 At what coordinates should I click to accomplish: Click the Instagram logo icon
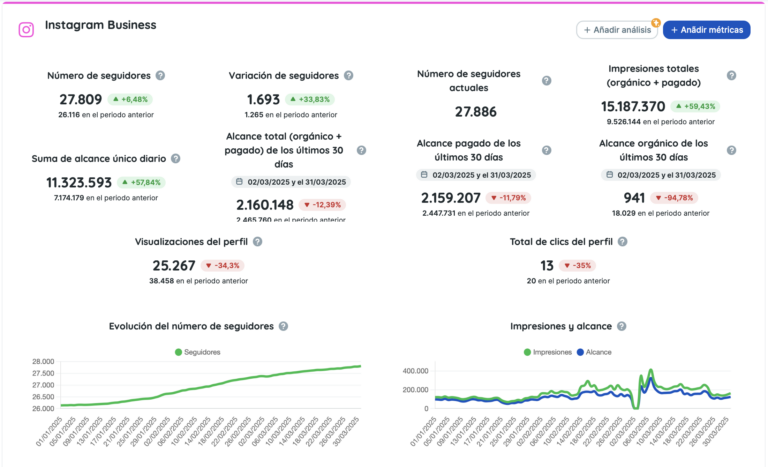coord(26,29)
